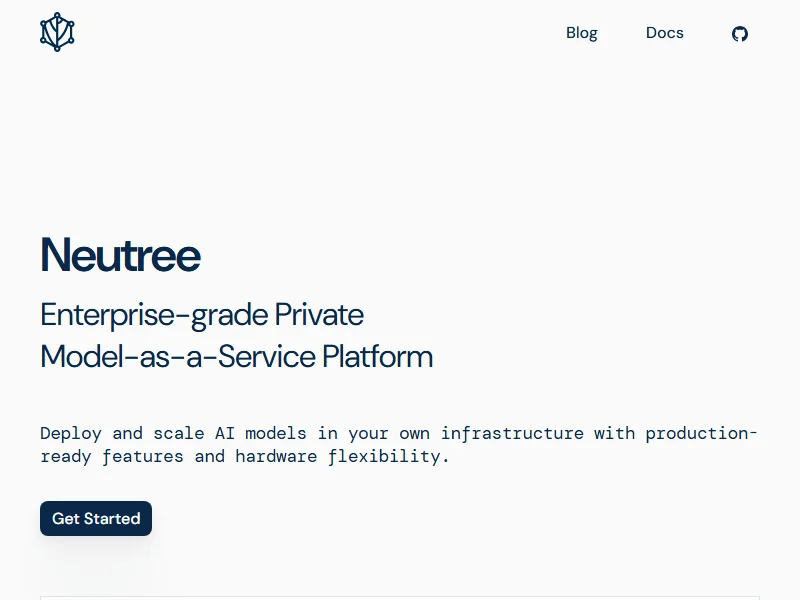This screenshot has width=800, height=600.
Task: Click the word "infrastructure" in the description
Action: tap(512, 433)
